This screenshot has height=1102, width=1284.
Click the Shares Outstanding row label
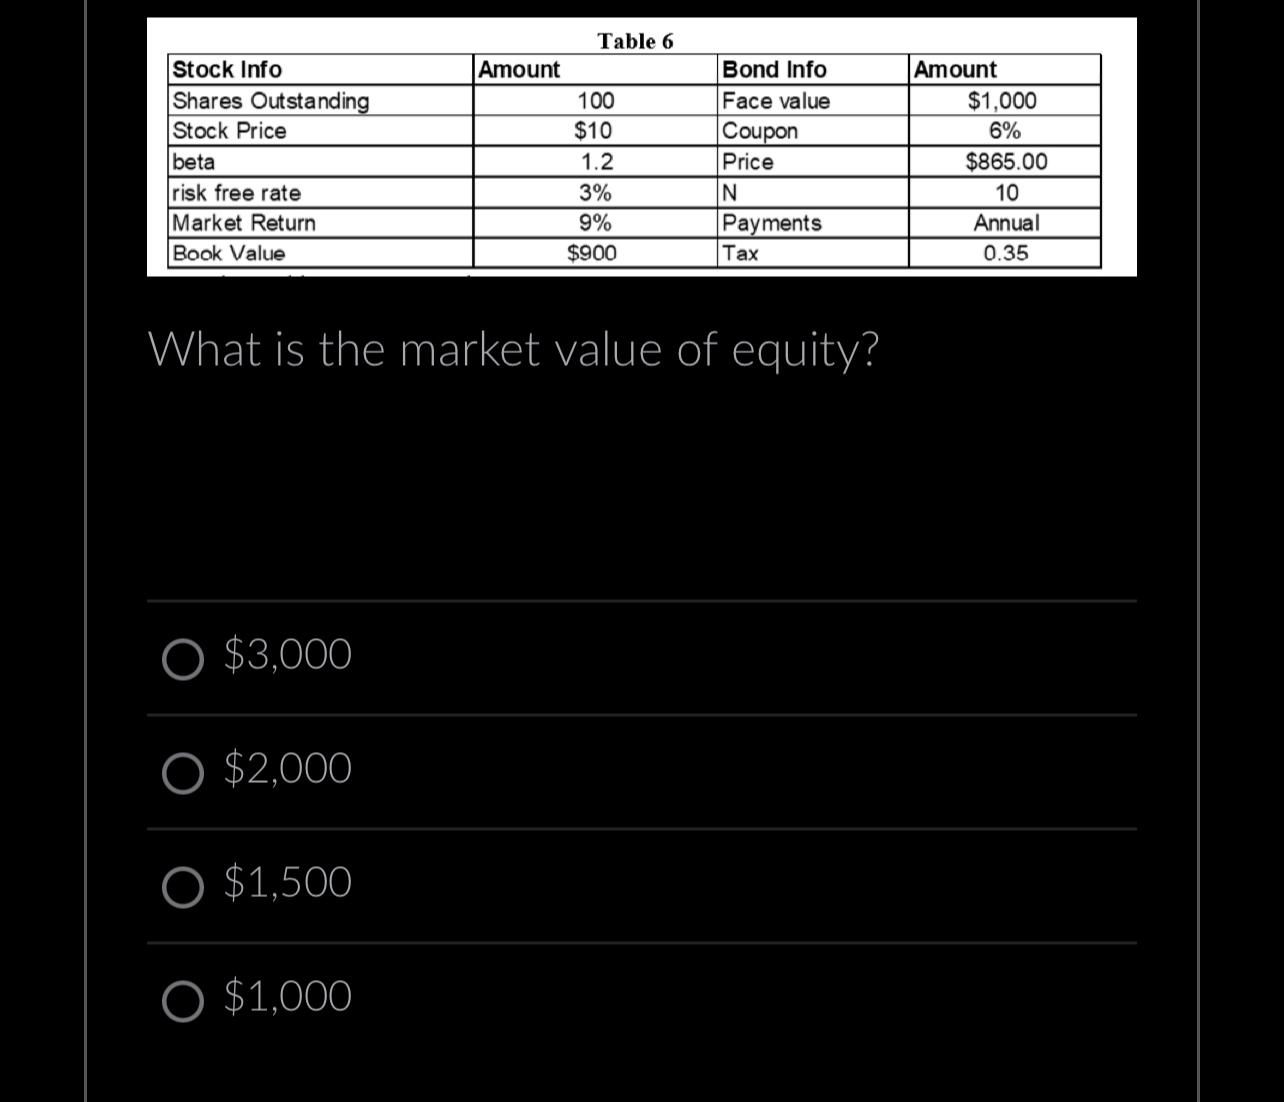pos(270,101)
